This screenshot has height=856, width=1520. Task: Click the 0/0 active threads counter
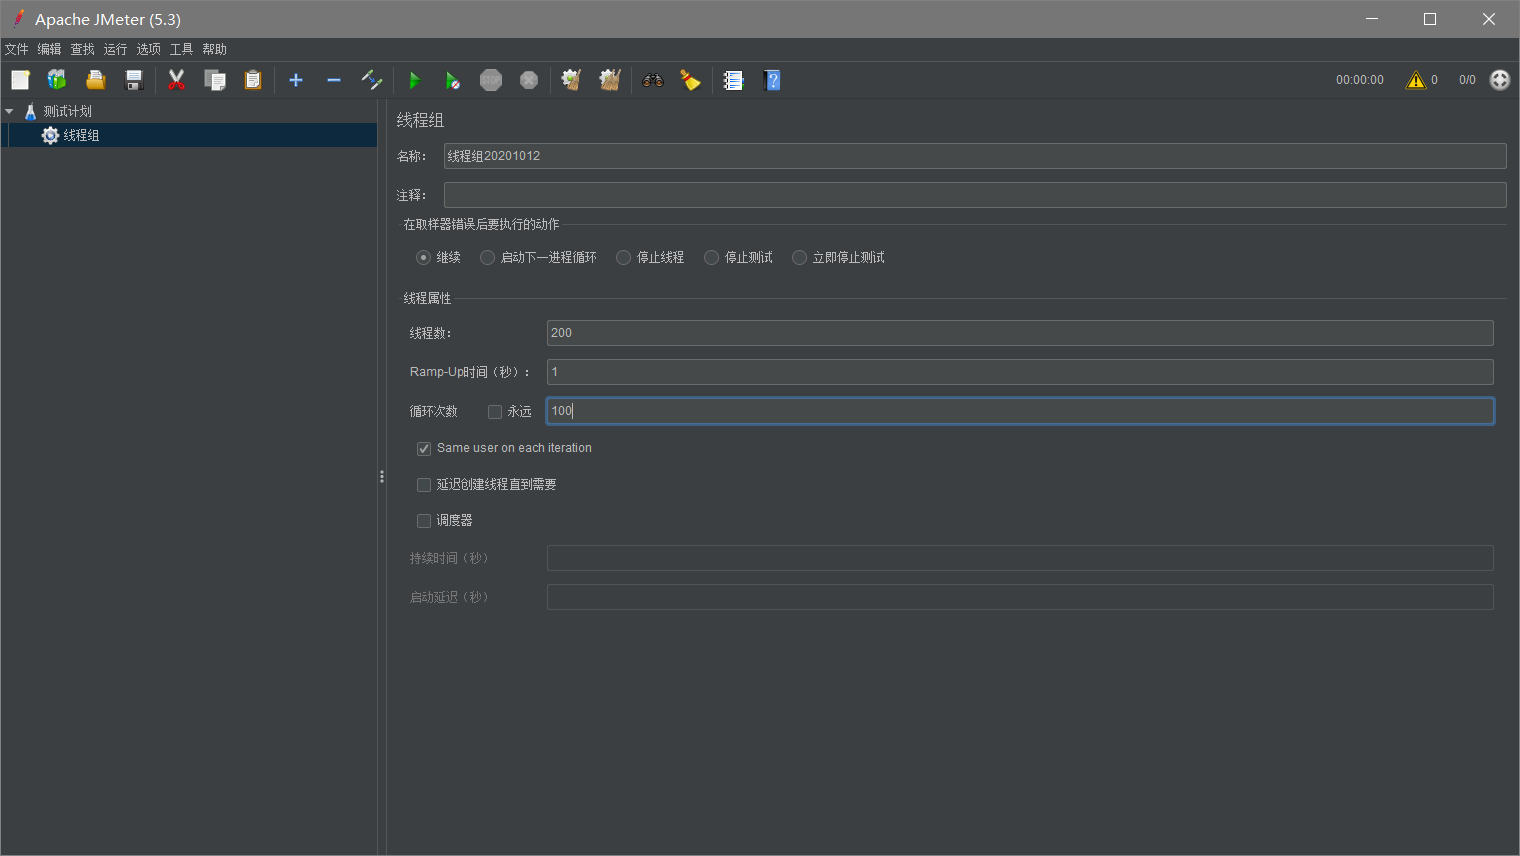[x=1467, y=80]
